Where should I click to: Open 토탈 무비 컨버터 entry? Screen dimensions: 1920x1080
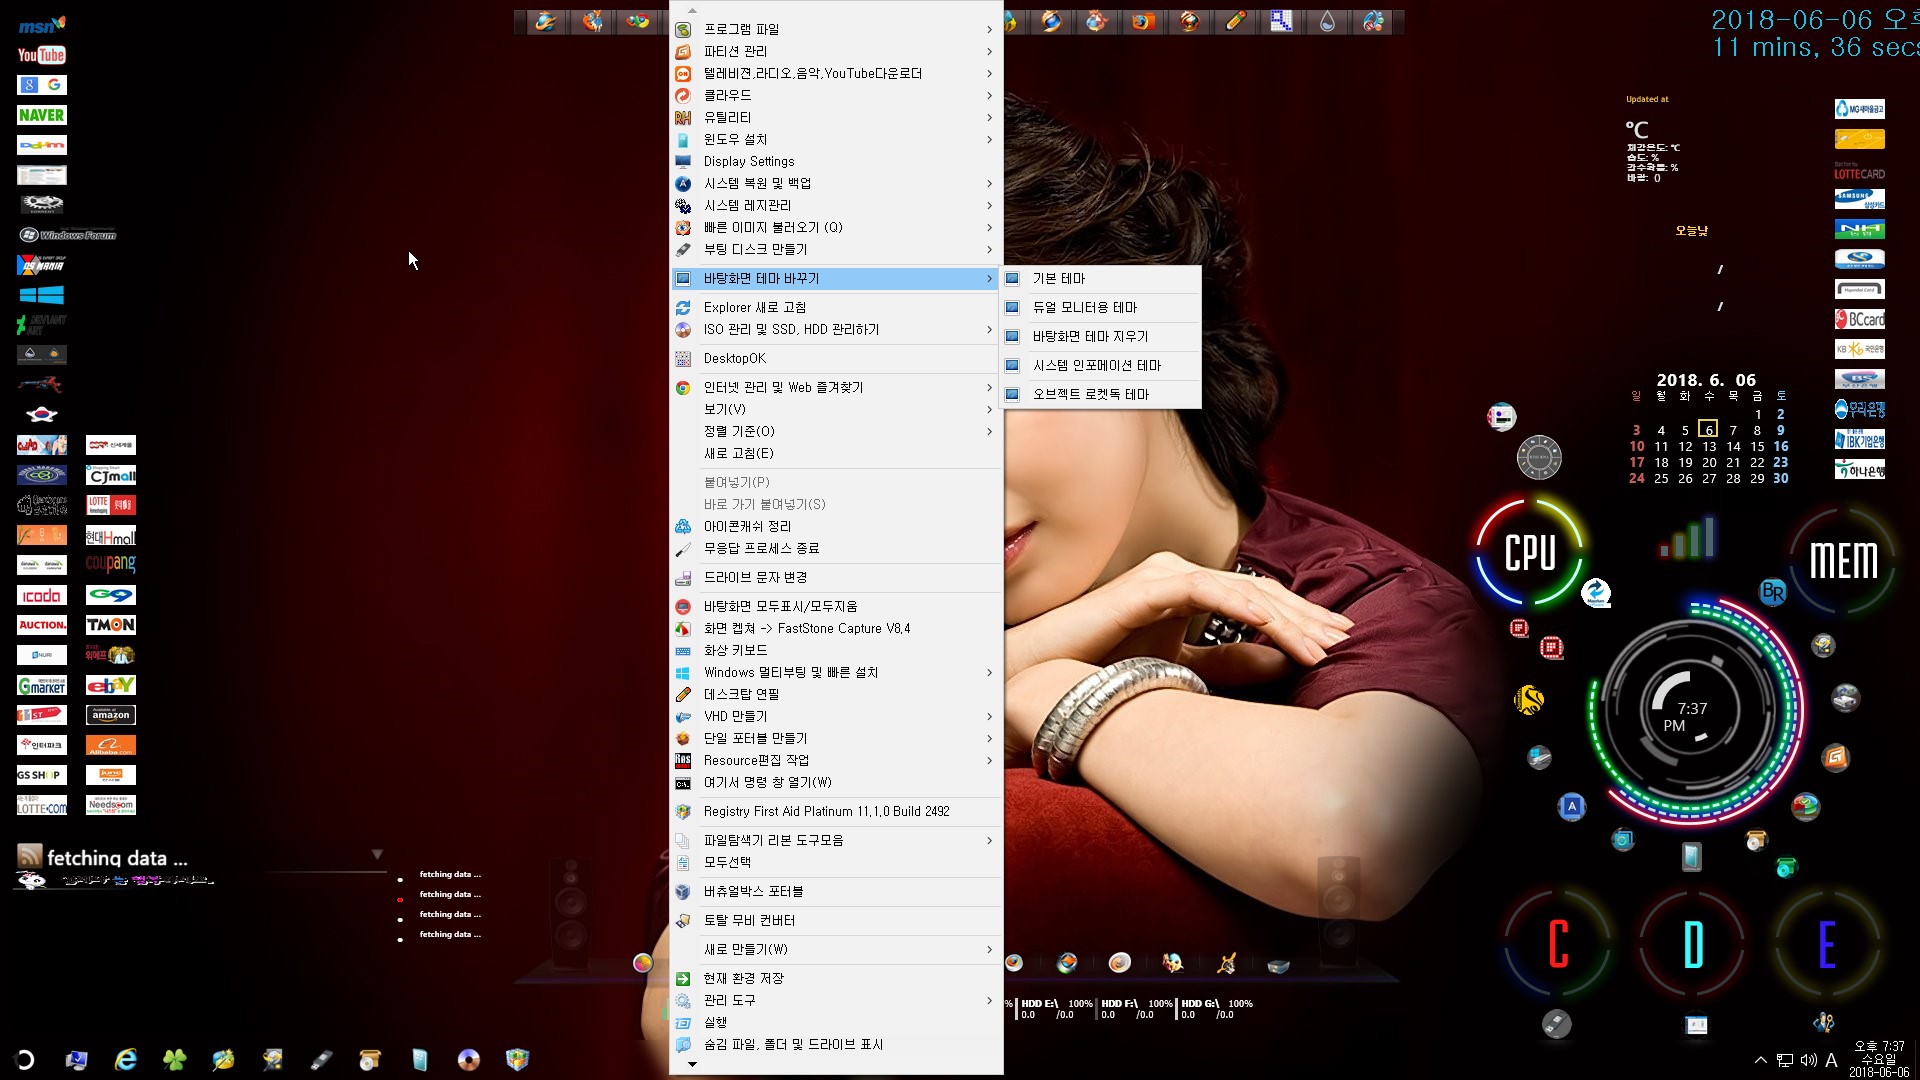pos(836,920)
